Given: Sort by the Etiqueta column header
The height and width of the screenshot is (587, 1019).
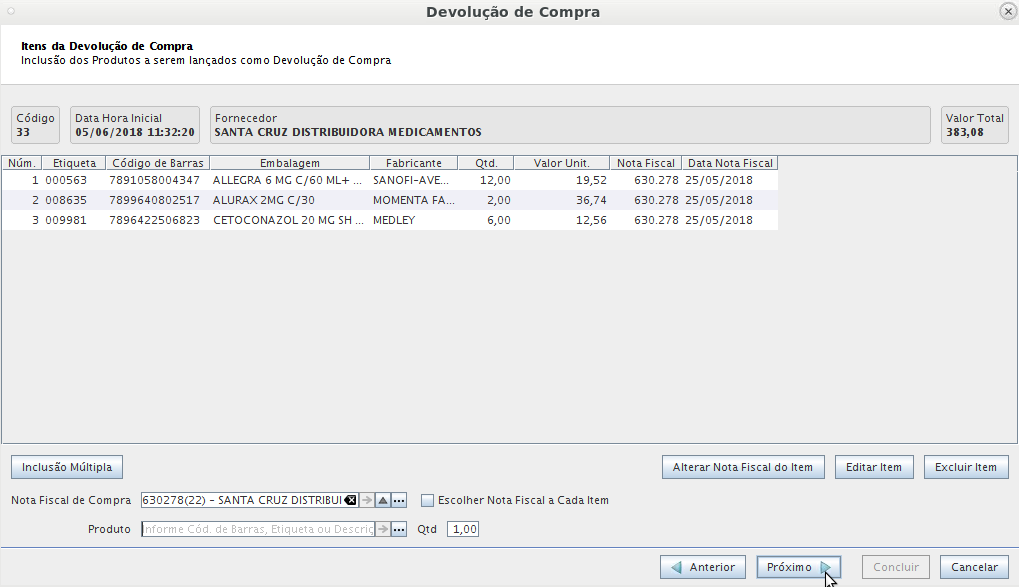Looking at the screenshot, I should click(74, 163).
